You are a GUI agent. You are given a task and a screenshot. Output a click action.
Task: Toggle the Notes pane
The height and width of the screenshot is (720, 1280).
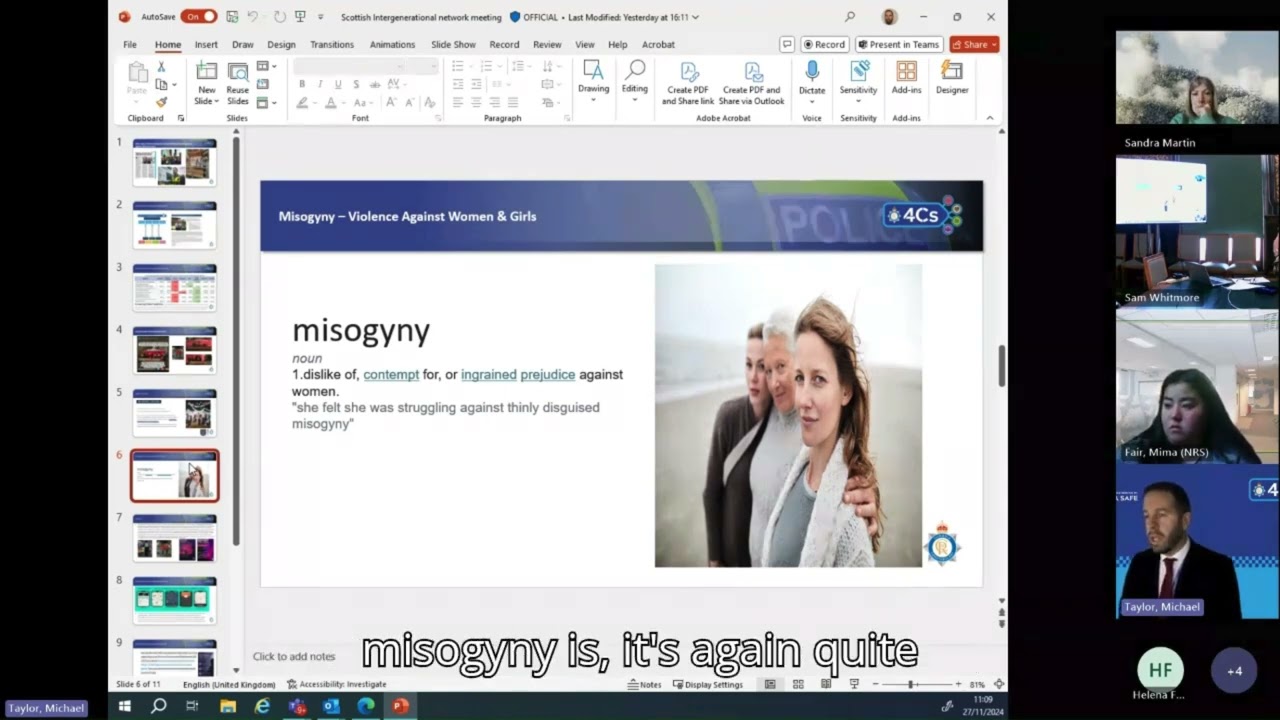[x=644, y=685]
